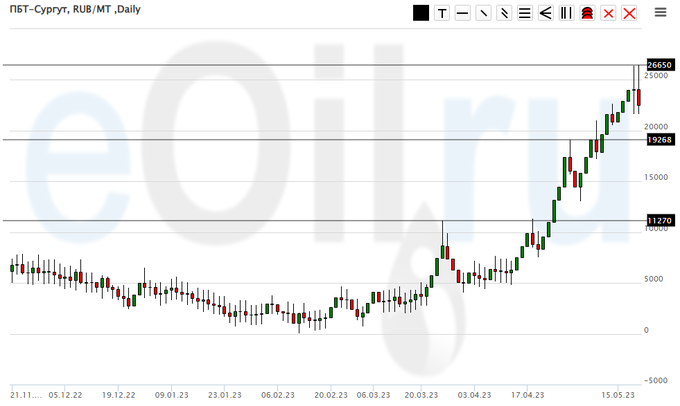
Task: Select the text label tool
Action: click(441, 13)
